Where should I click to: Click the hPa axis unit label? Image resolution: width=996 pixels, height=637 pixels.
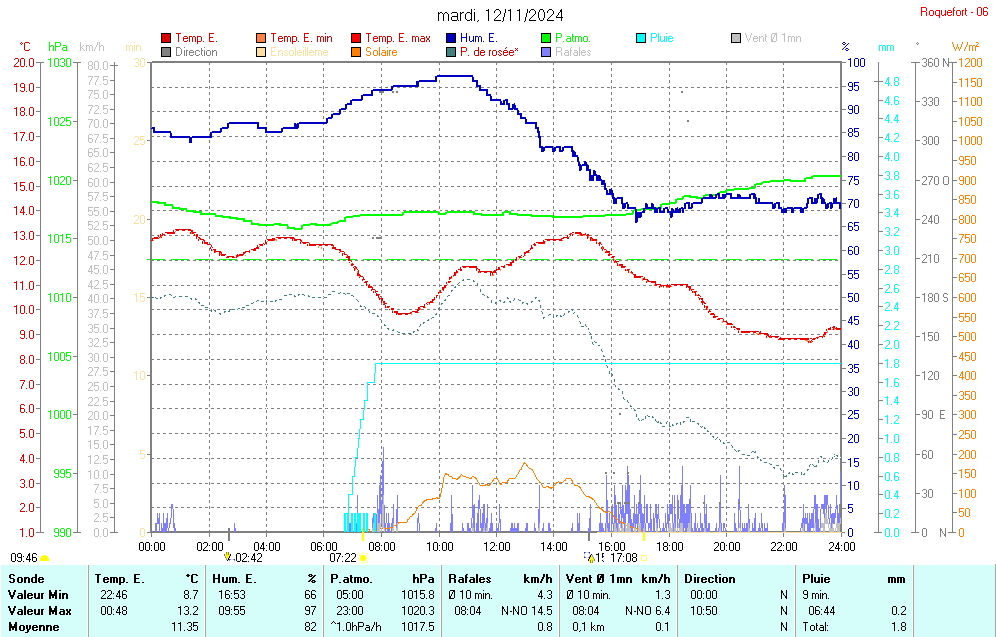pos(58,47)
